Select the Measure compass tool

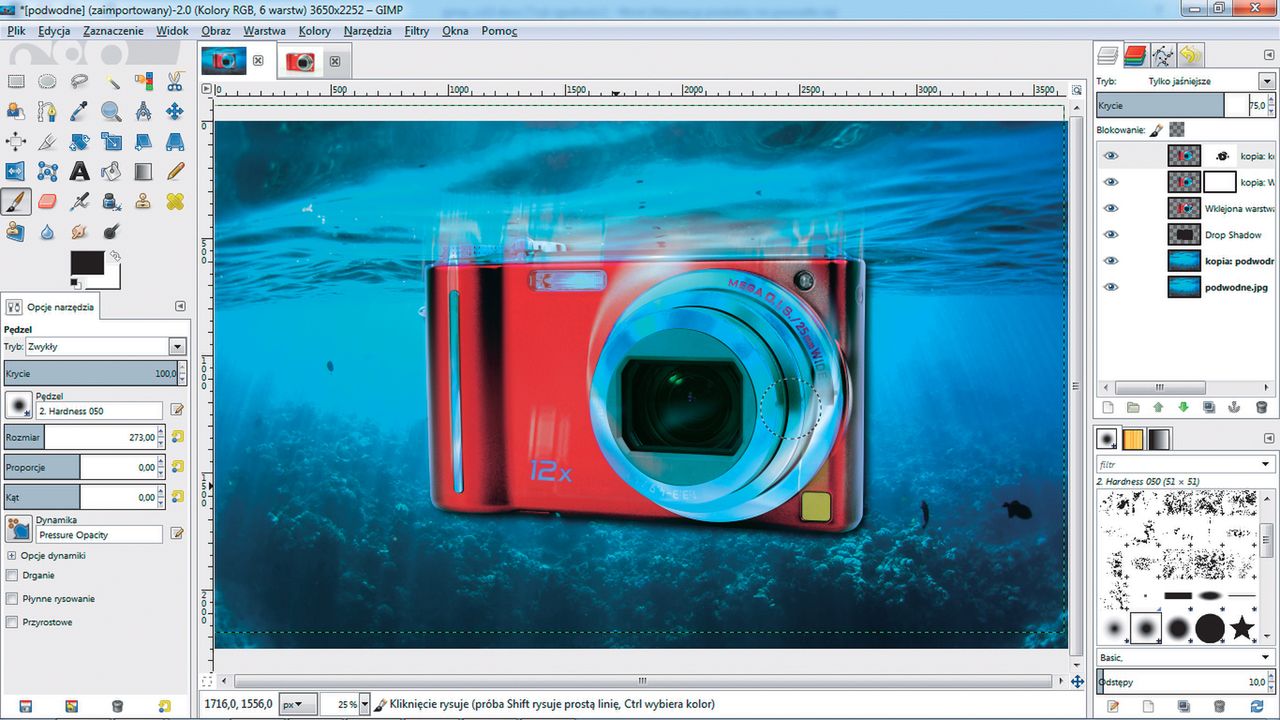(143, 111)
